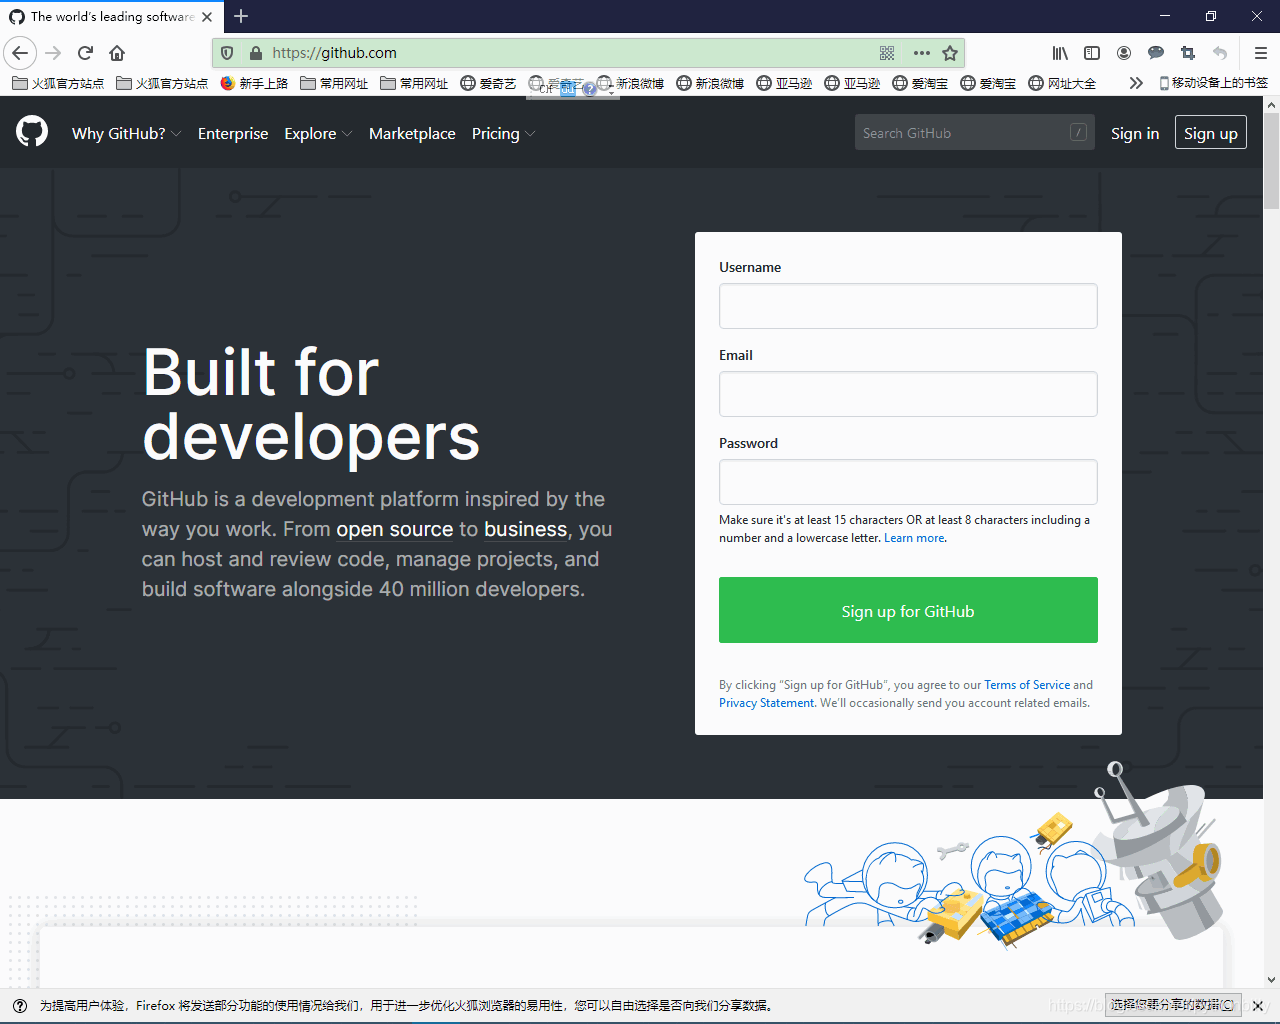Click the undo arrow toolbar icon
Viewport: 1280px width, 1024px height.
(1220, 53)
